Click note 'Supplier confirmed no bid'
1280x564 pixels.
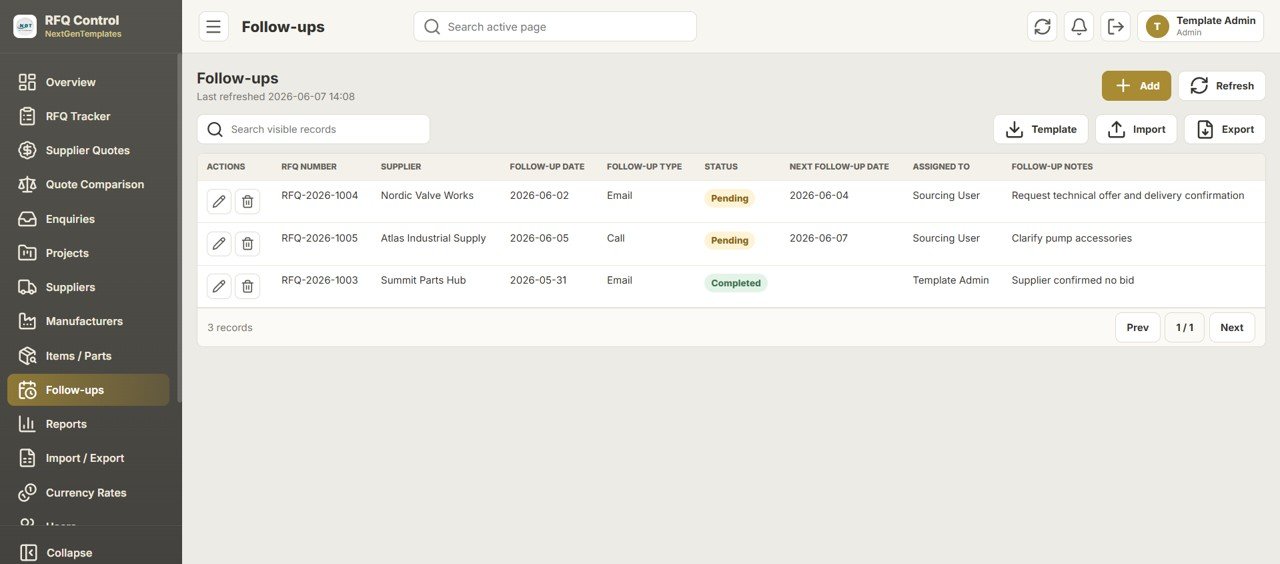coord(1073,280)
